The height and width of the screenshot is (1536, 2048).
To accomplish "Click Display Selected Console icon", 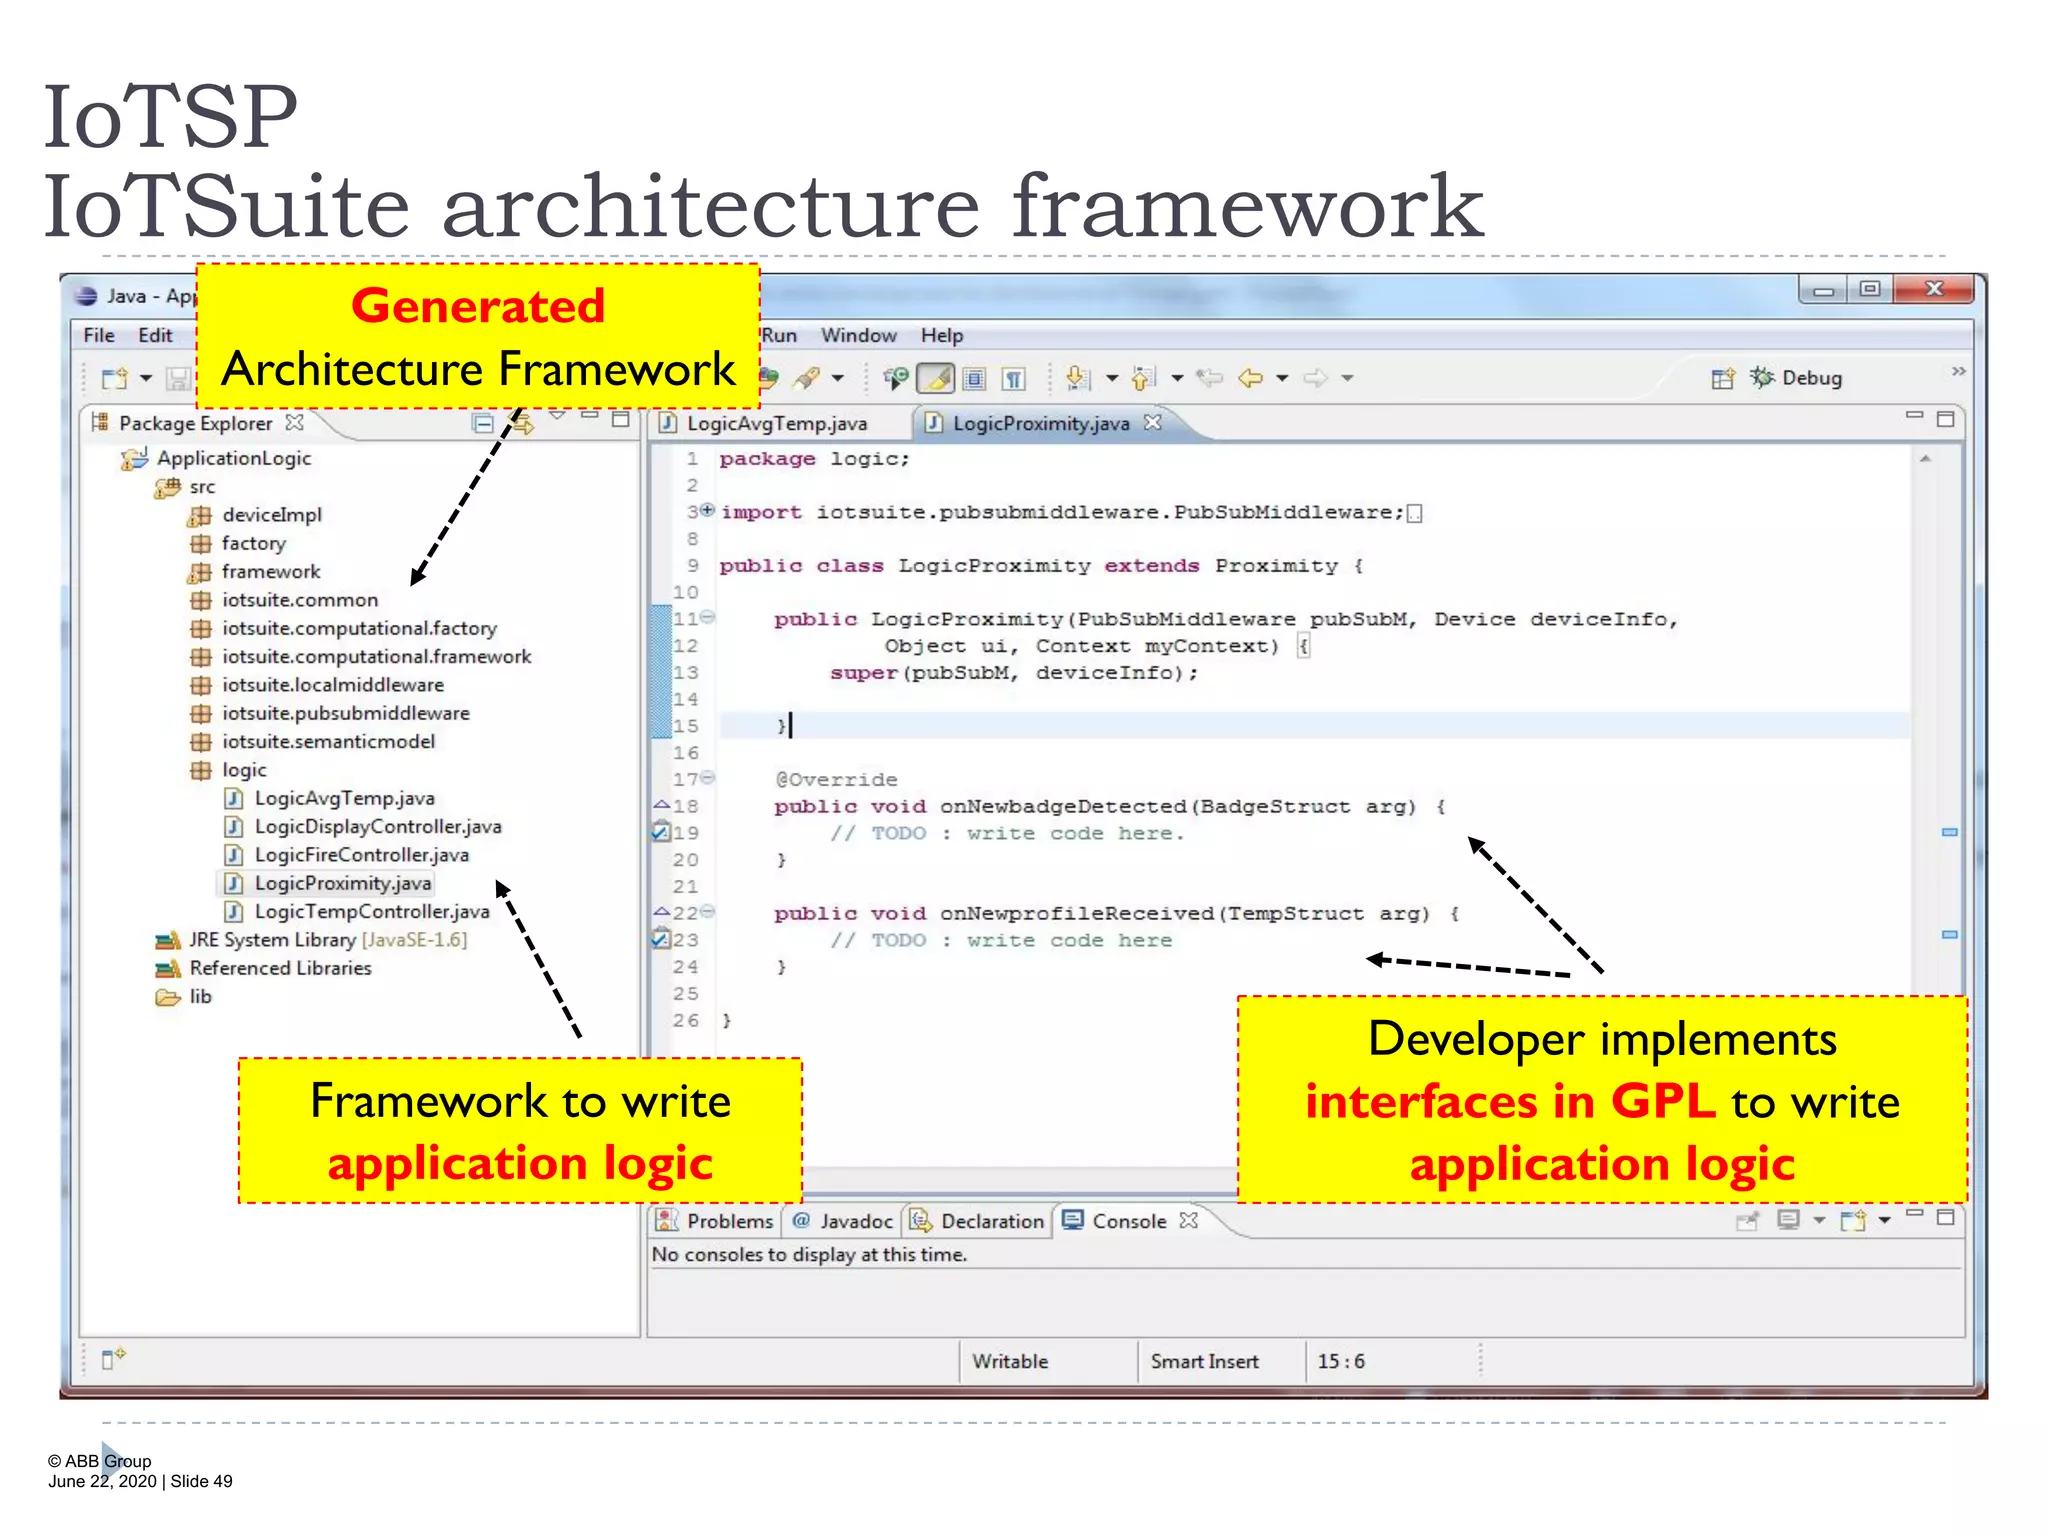I will click(x=1788, y=1220).
